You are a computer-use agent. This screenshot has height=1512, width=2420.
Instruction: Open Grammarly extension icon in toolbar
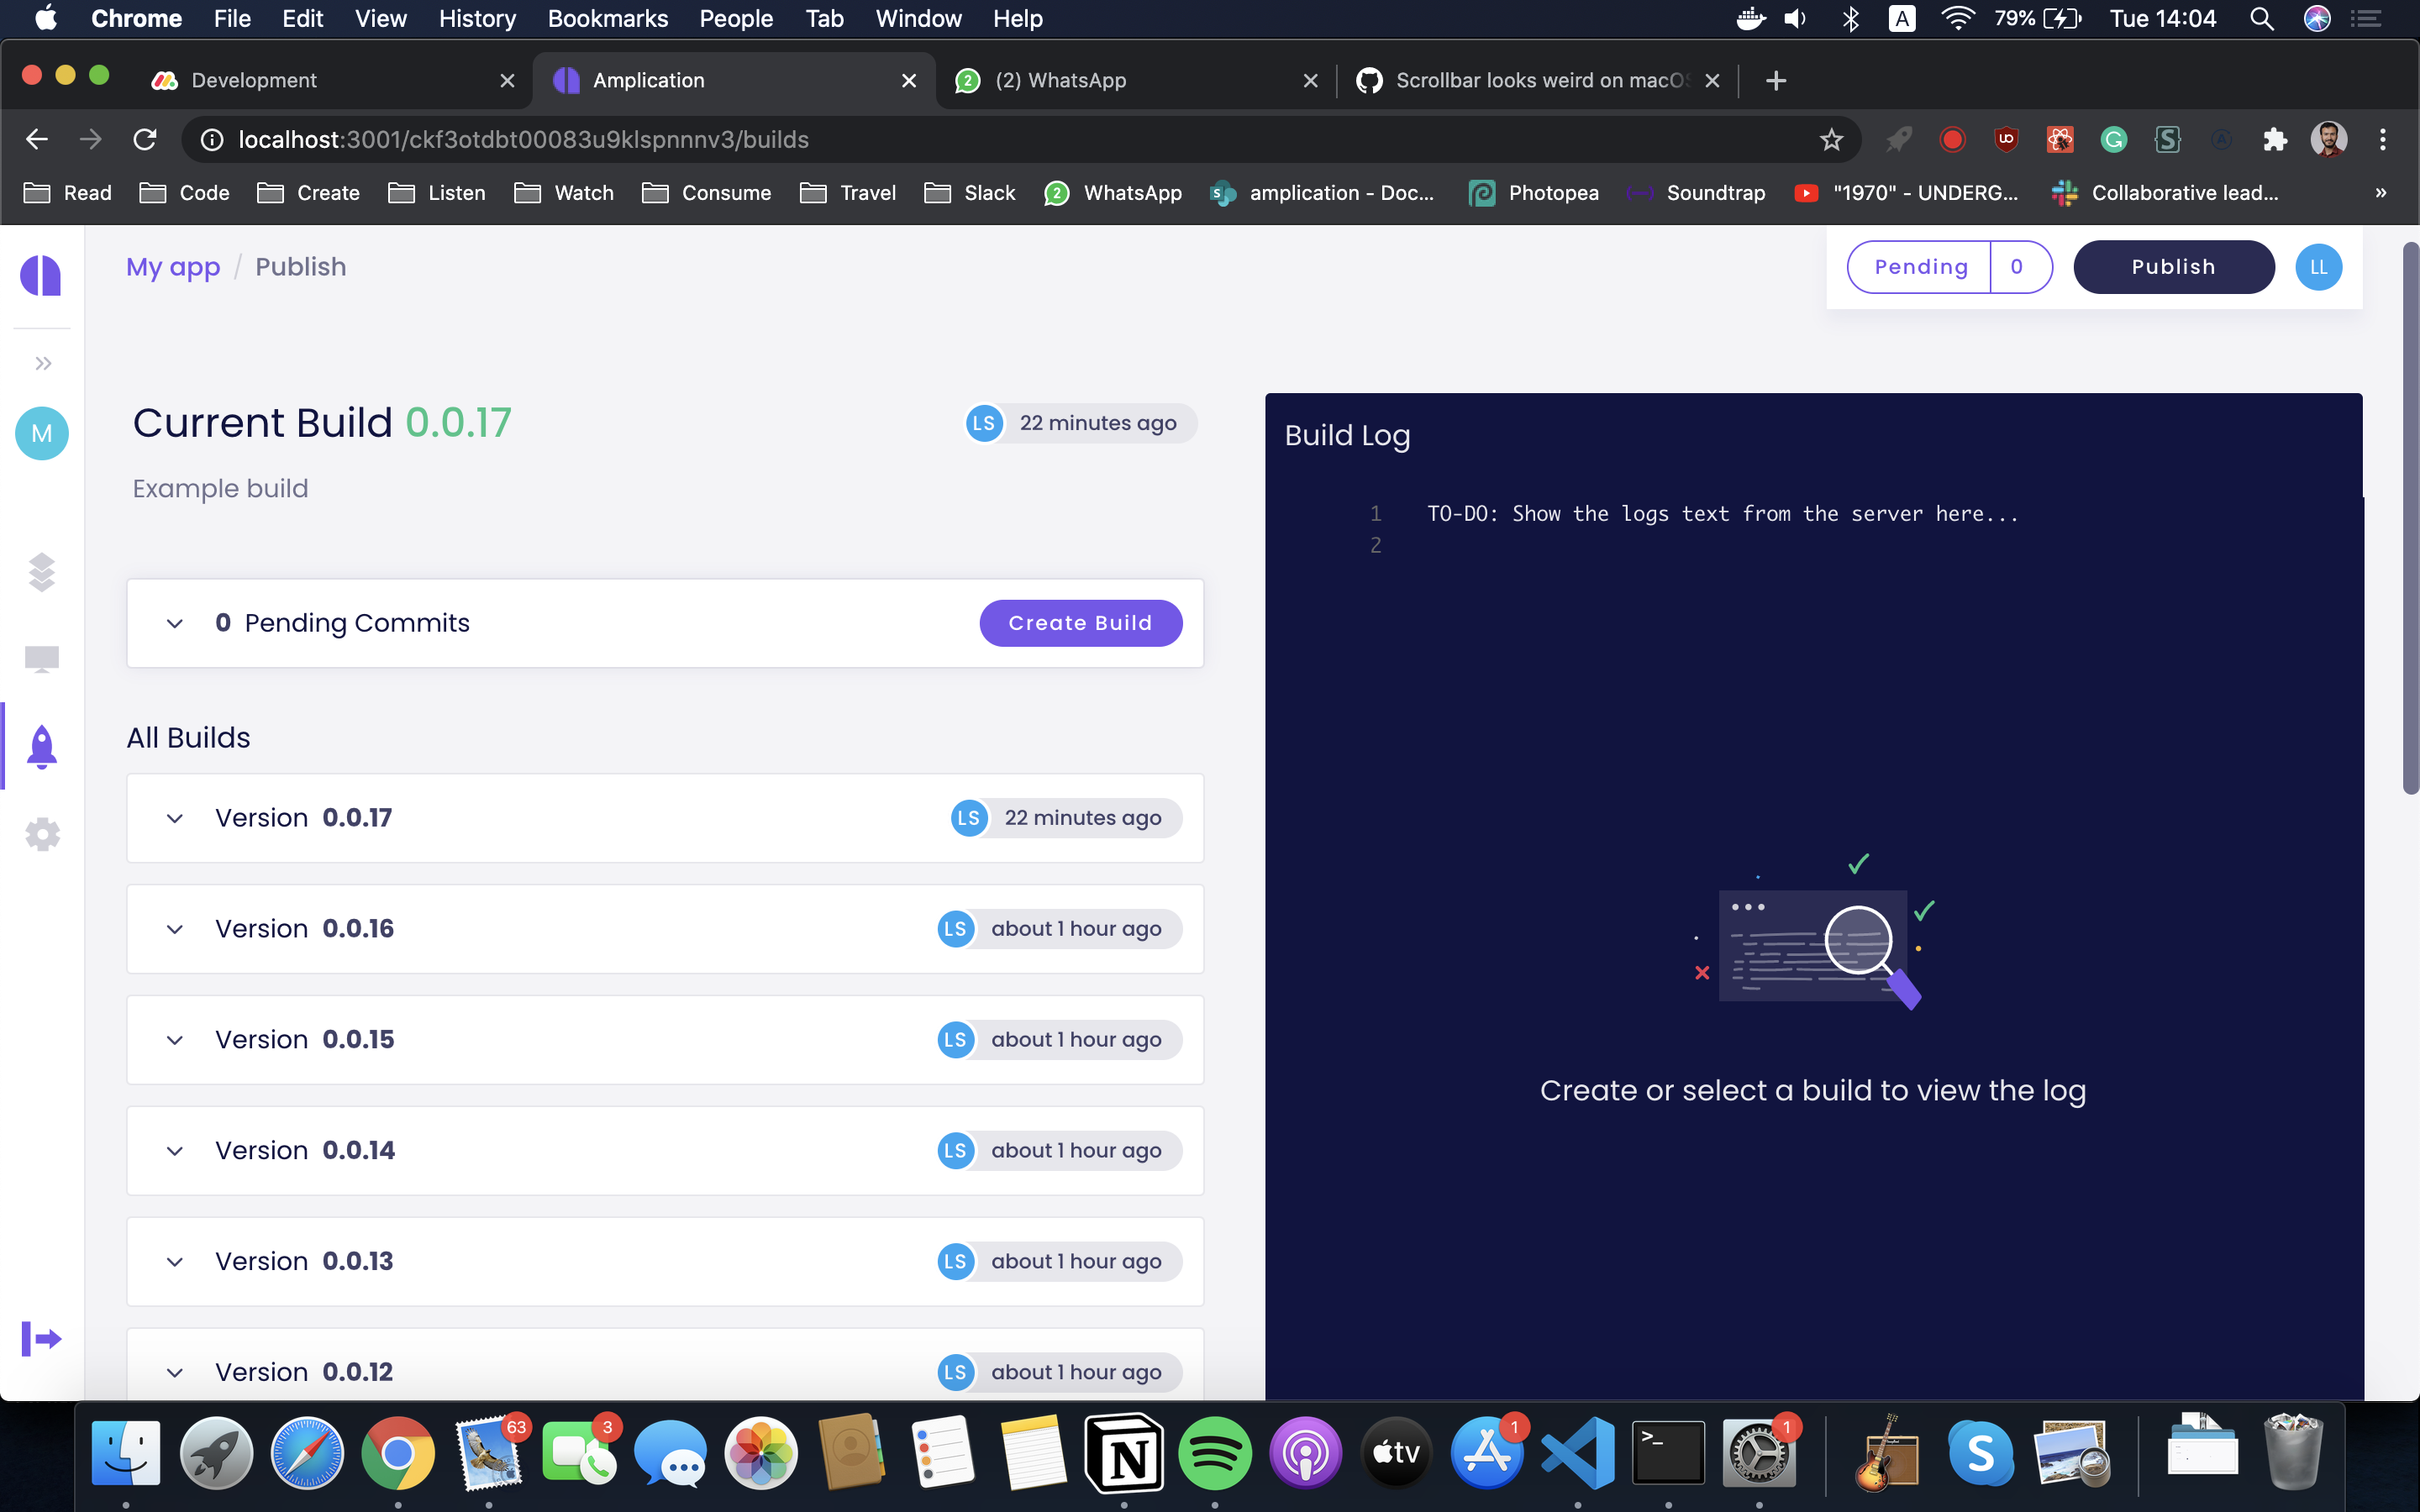click(x=2113, y=139)
